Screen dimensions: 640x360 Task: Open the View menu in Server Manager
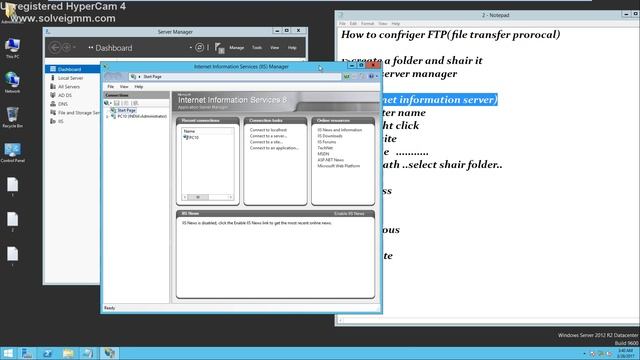coord(274,48)
